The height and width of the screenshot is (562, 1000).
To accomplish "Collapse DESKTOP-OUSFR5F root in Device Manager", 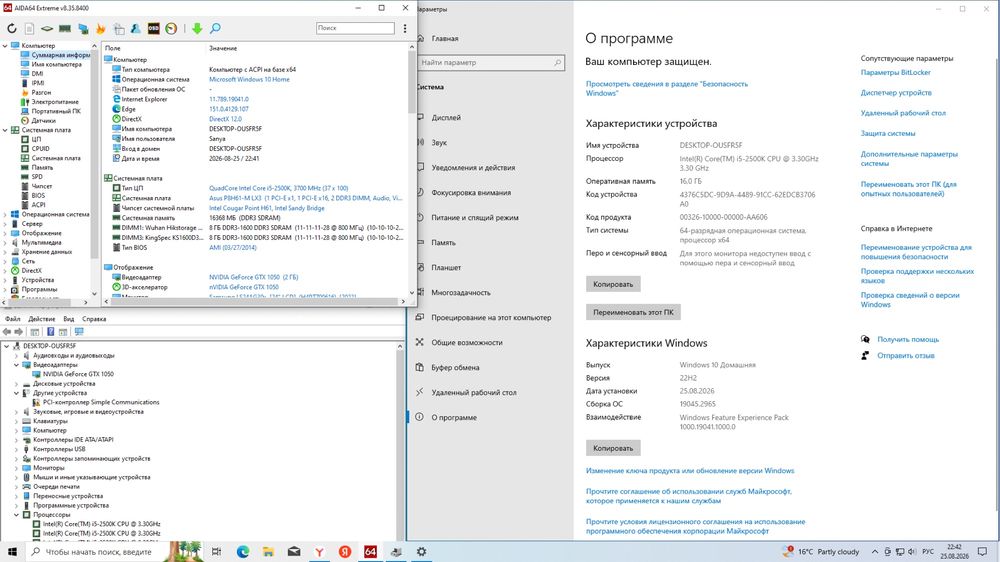I will click(7, 346).
